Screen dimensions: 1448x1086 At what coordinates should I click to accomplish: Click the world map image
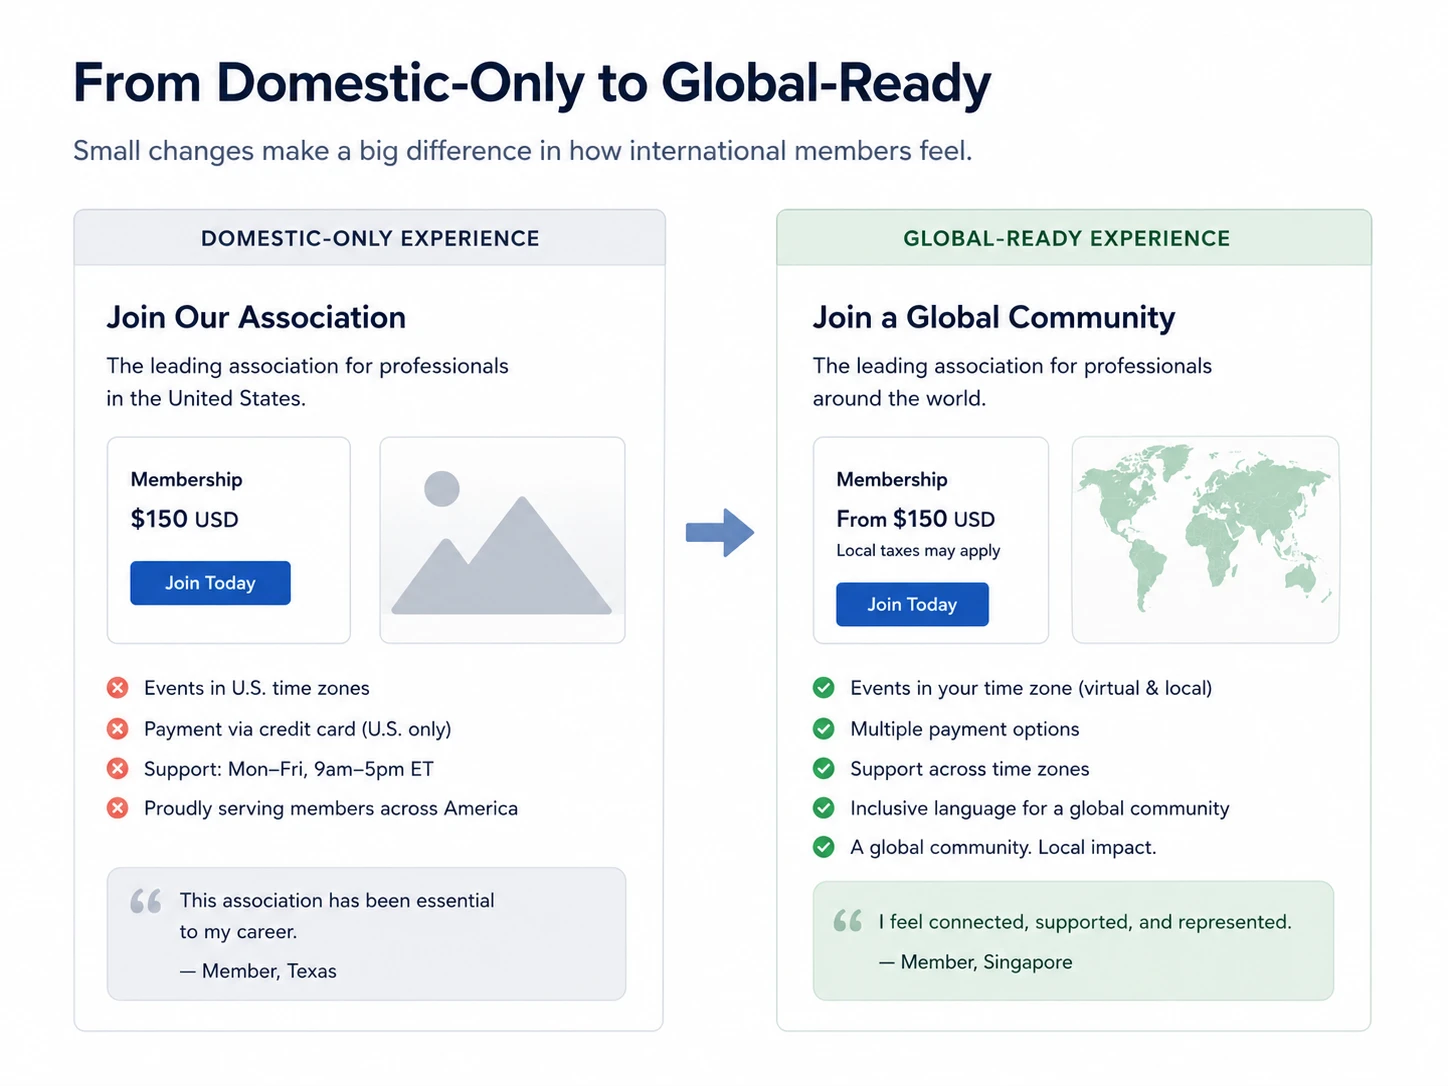[1205, 540]
